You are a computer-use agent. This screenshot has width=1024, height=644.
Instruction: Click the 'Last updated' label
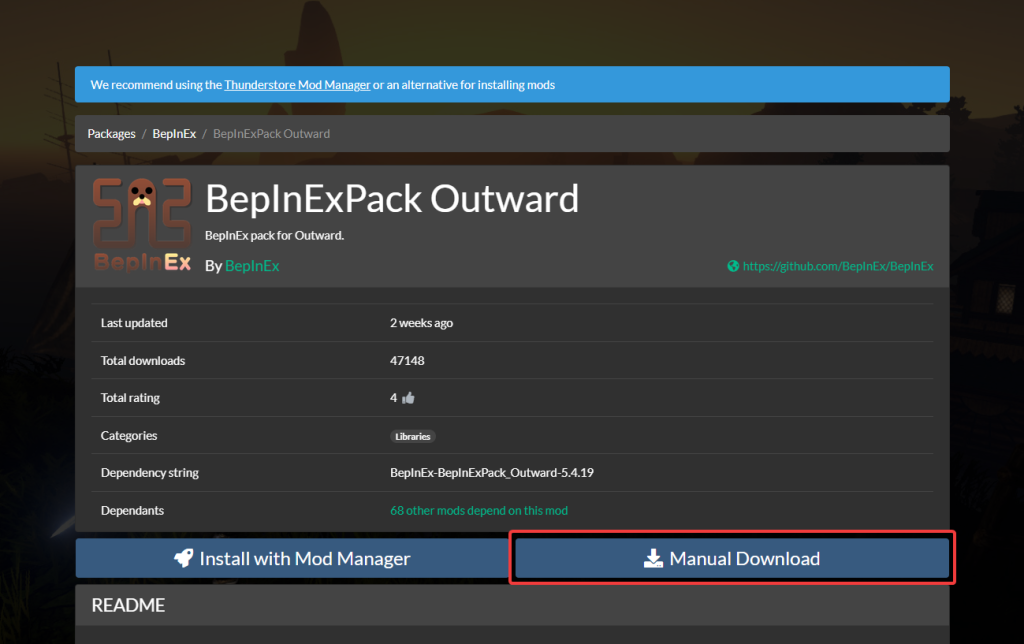coord(134,323)
